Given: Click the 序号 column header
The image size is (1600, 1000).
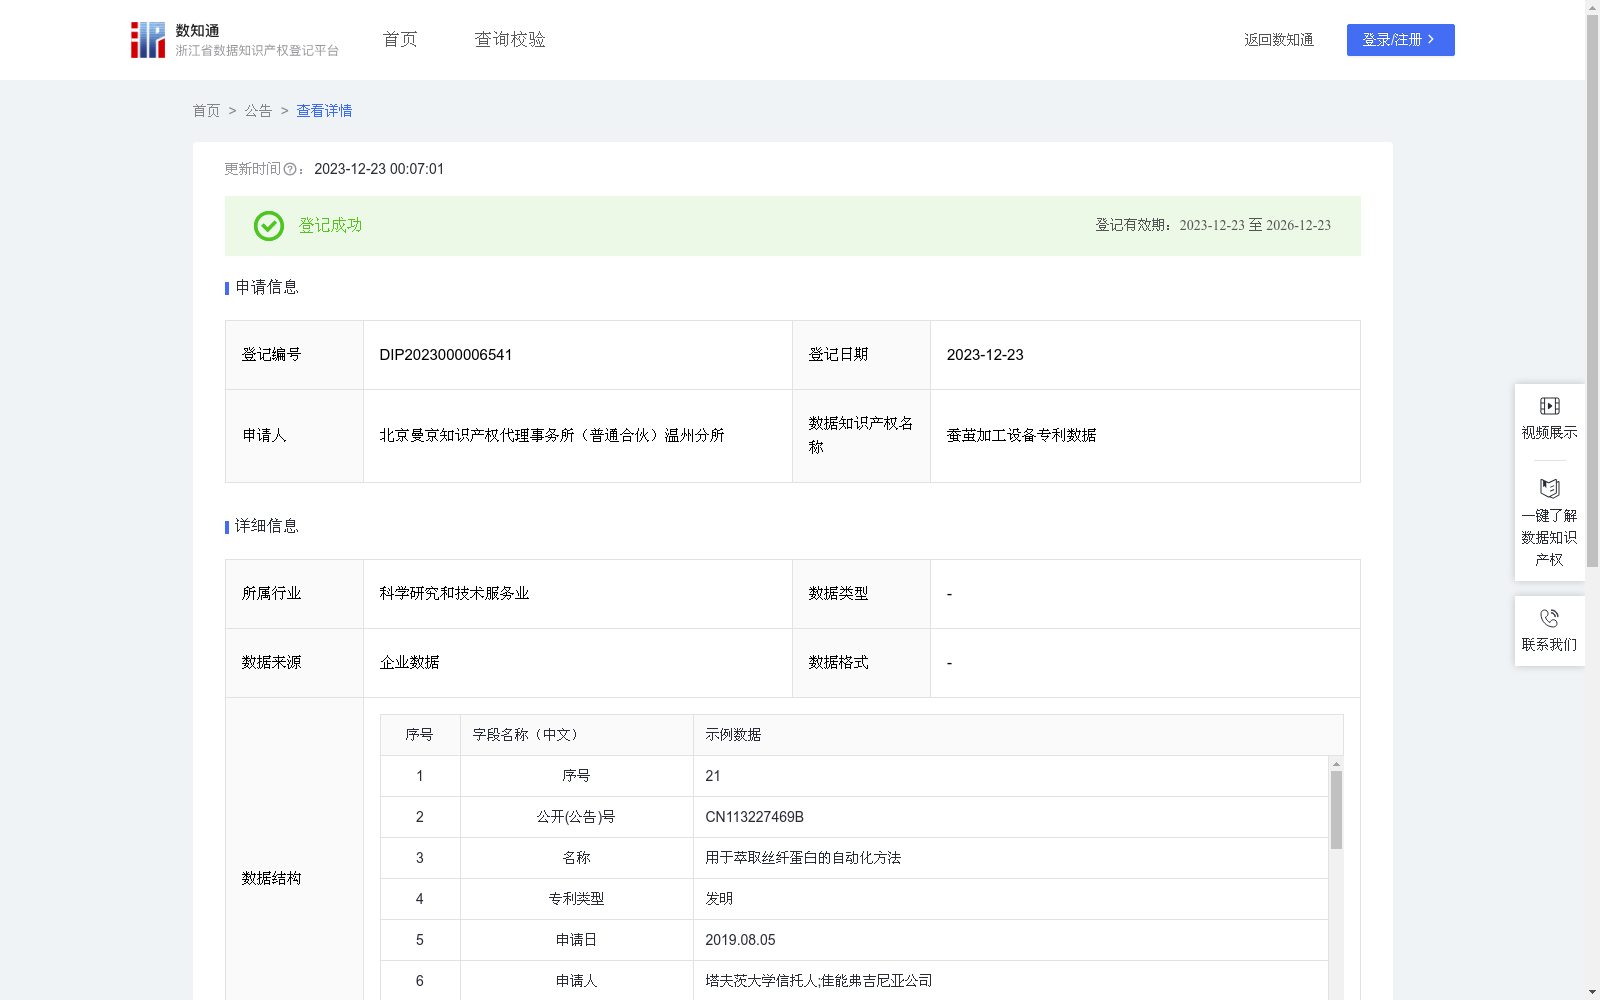Looking at the screenshot, I should [x=419, y=735].
